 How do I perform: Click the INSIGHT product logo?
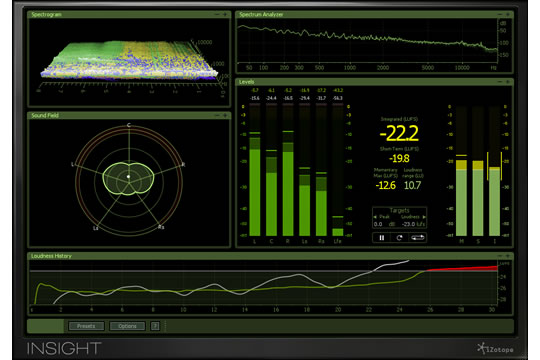click(x=64, y=349)
